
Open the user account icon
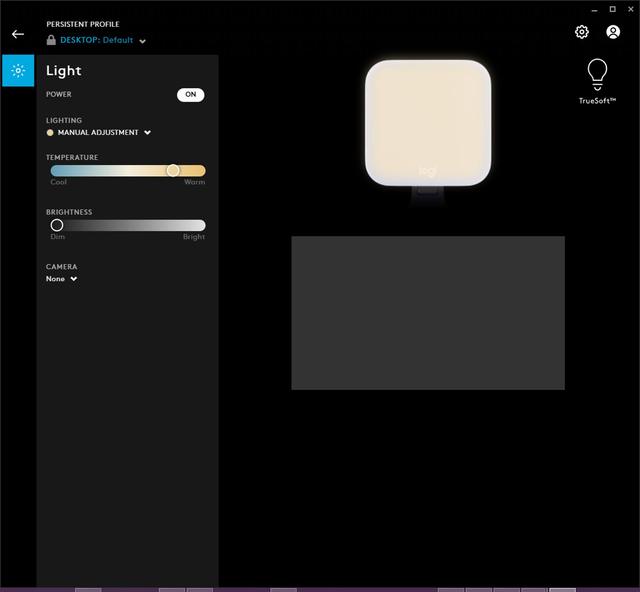pos(613,32)
